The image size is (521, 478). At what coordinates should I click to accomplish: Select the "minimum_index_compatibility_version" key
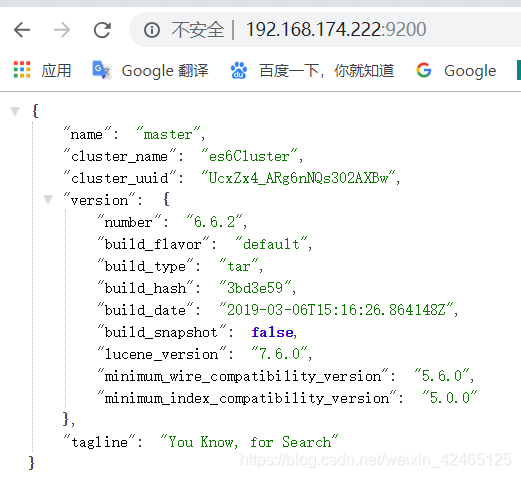click(247, 398)
